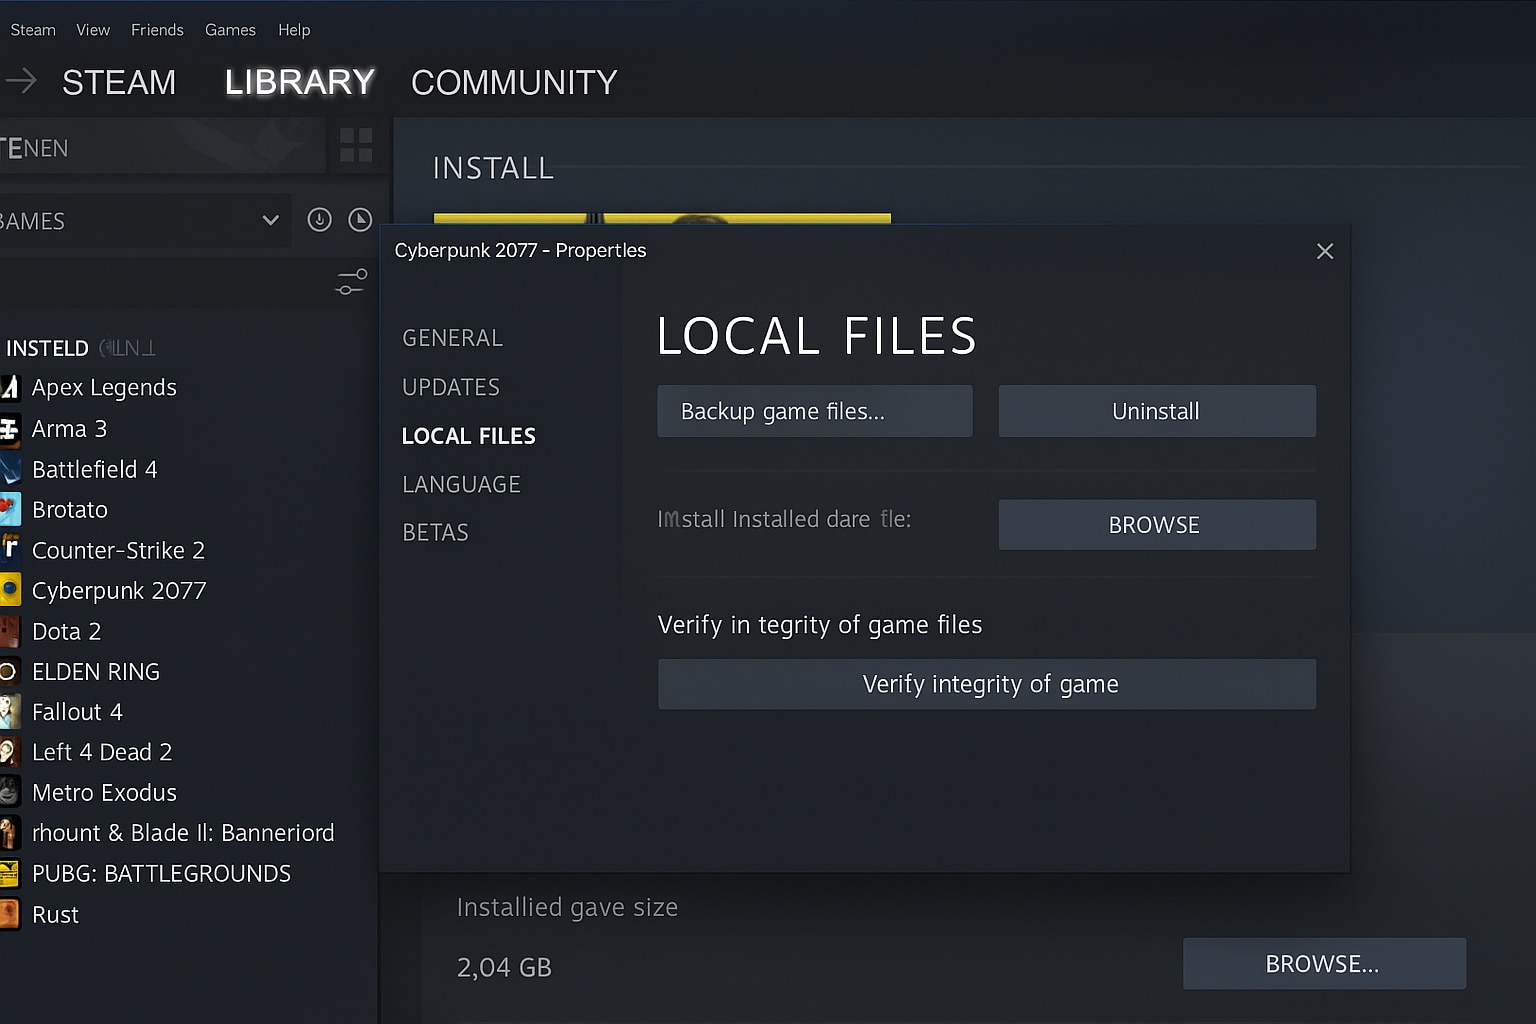Open the Friends menu
Viewport: 1536px width, 1024px height.
[x=157, y=30]
